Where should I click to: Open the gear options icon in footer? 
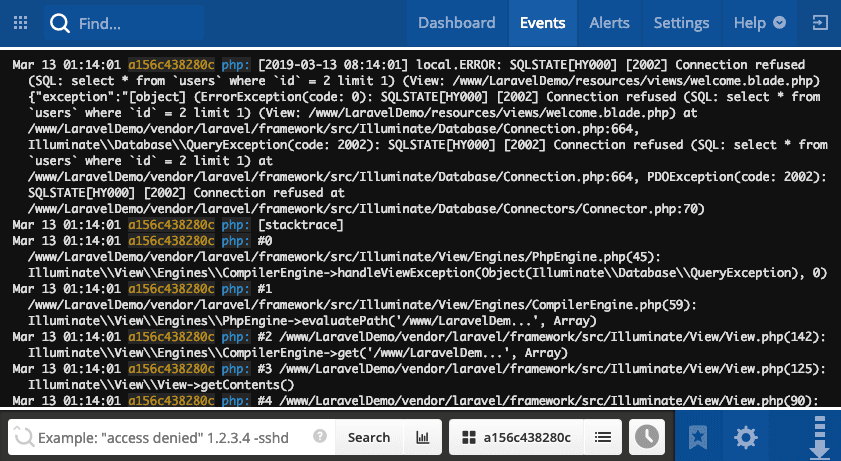point(746,437)
